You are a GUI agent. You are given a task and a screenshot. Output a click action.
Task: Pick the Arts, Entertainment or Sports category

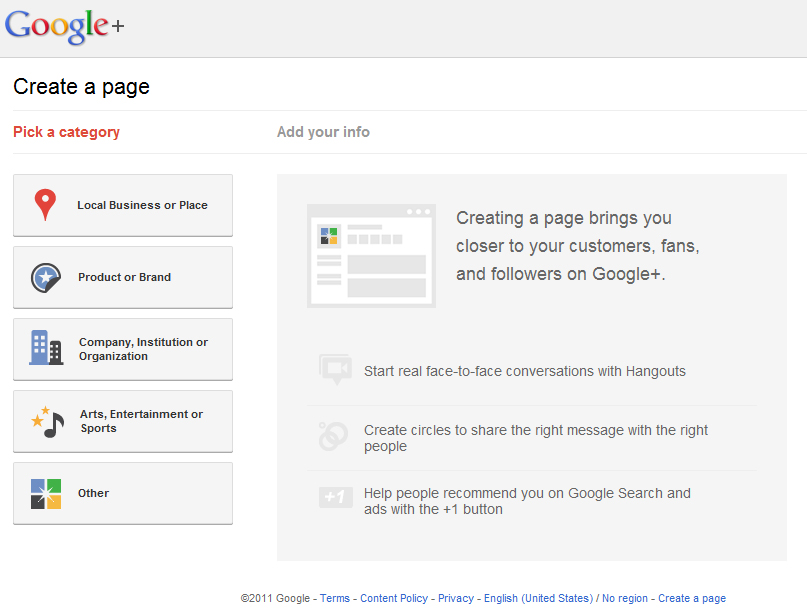point(123,421)
